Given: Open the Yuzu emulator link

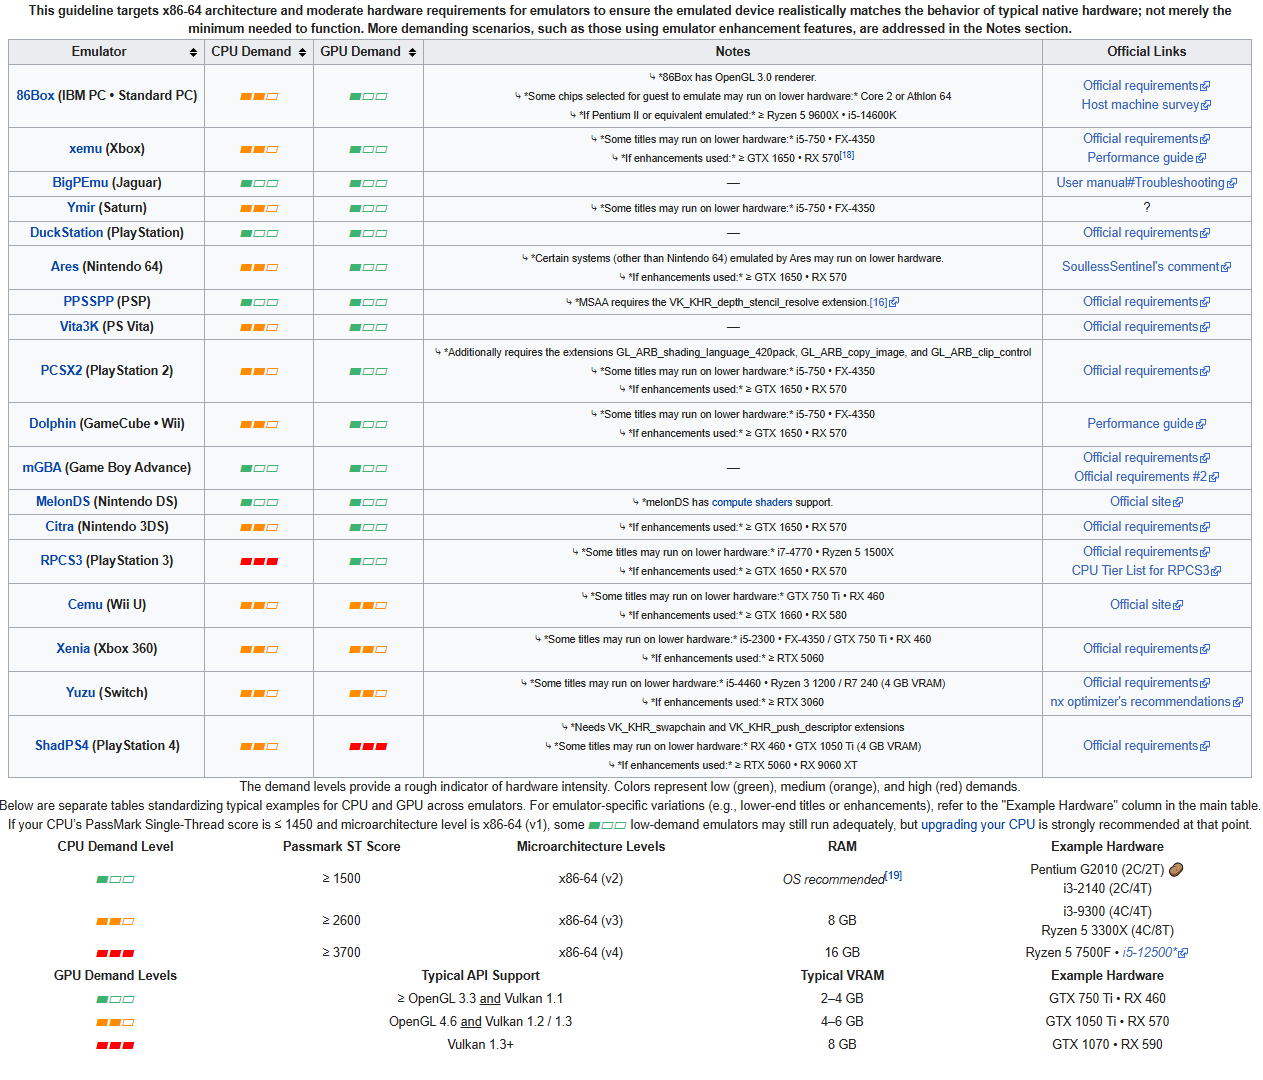Looking at the screenshot, I should [x=81, y=692].
